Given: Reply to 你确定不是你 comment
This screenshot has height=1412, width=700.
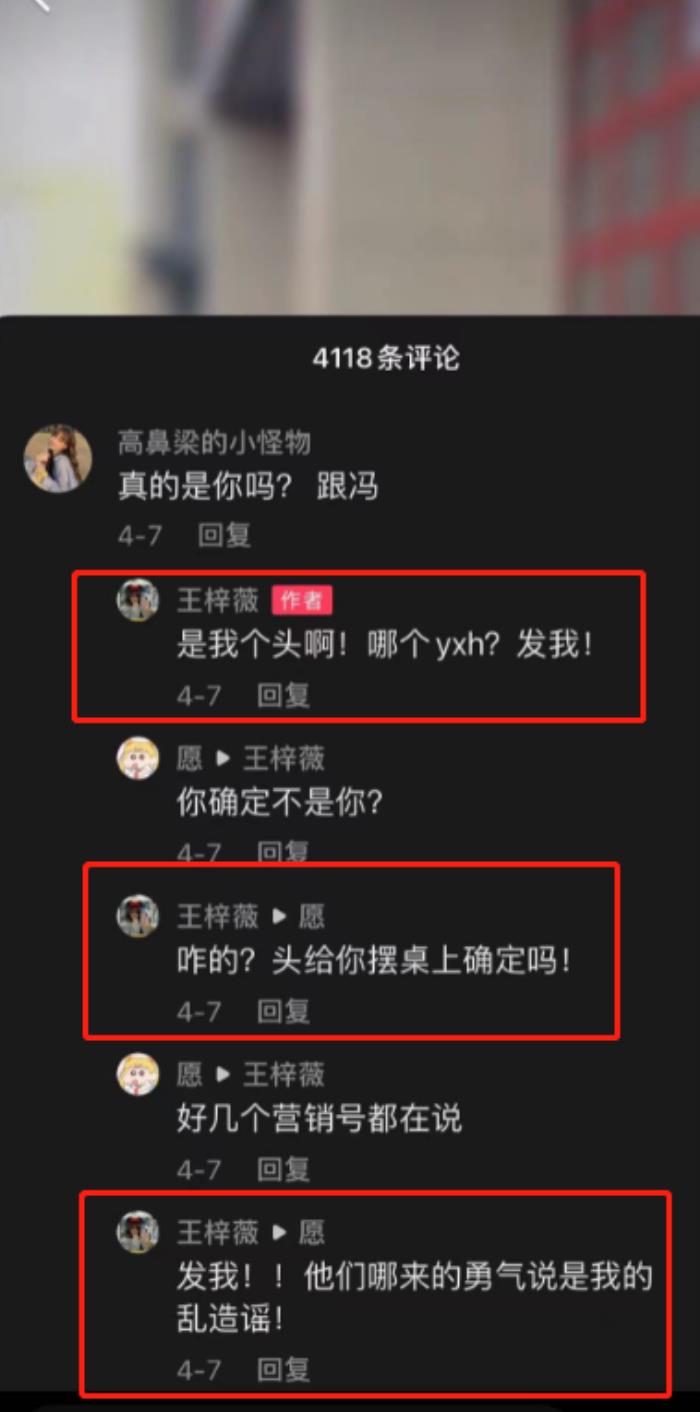Looking at the screenshot, I should 284,852.
